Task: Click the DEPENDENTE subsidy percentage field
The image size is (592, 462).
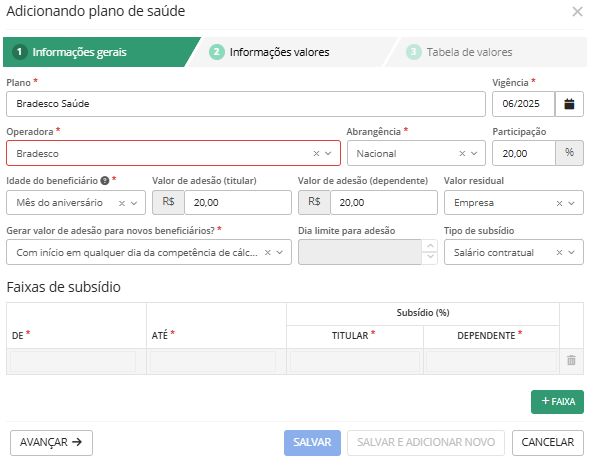Action: [x=491, y=361]
